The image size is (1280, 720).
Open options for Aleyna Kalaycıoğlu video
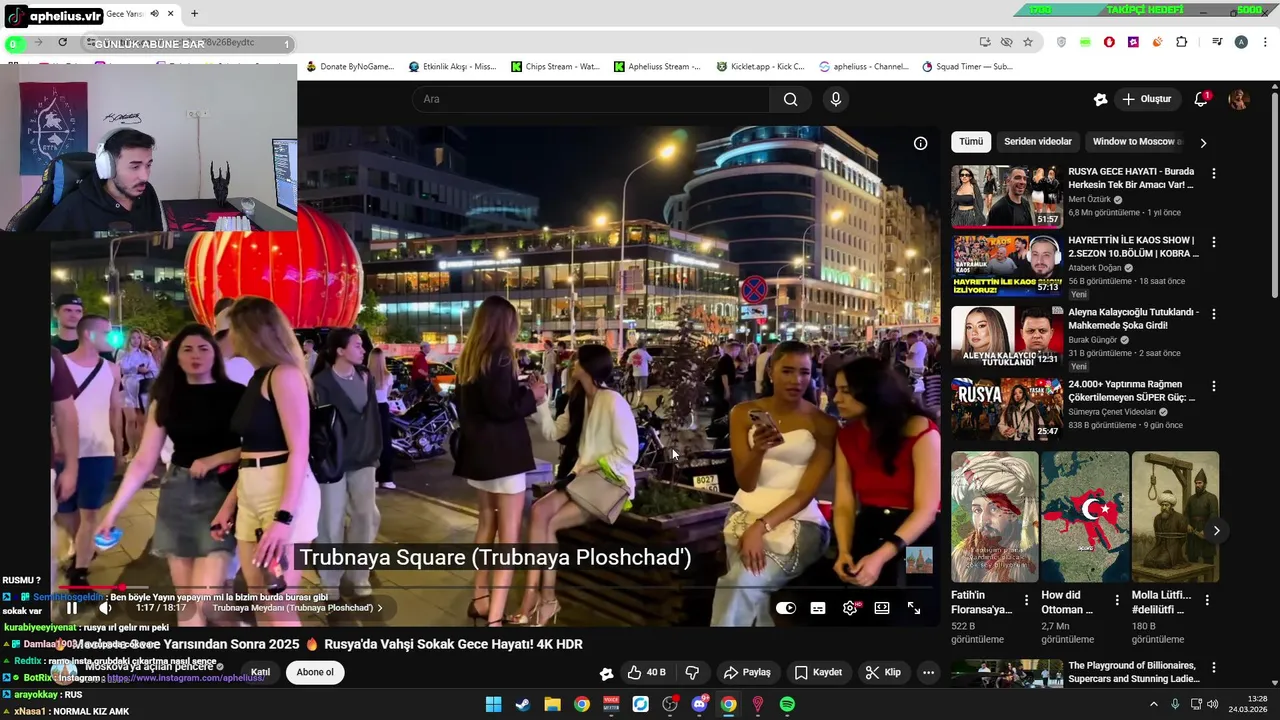(1214, 313)
